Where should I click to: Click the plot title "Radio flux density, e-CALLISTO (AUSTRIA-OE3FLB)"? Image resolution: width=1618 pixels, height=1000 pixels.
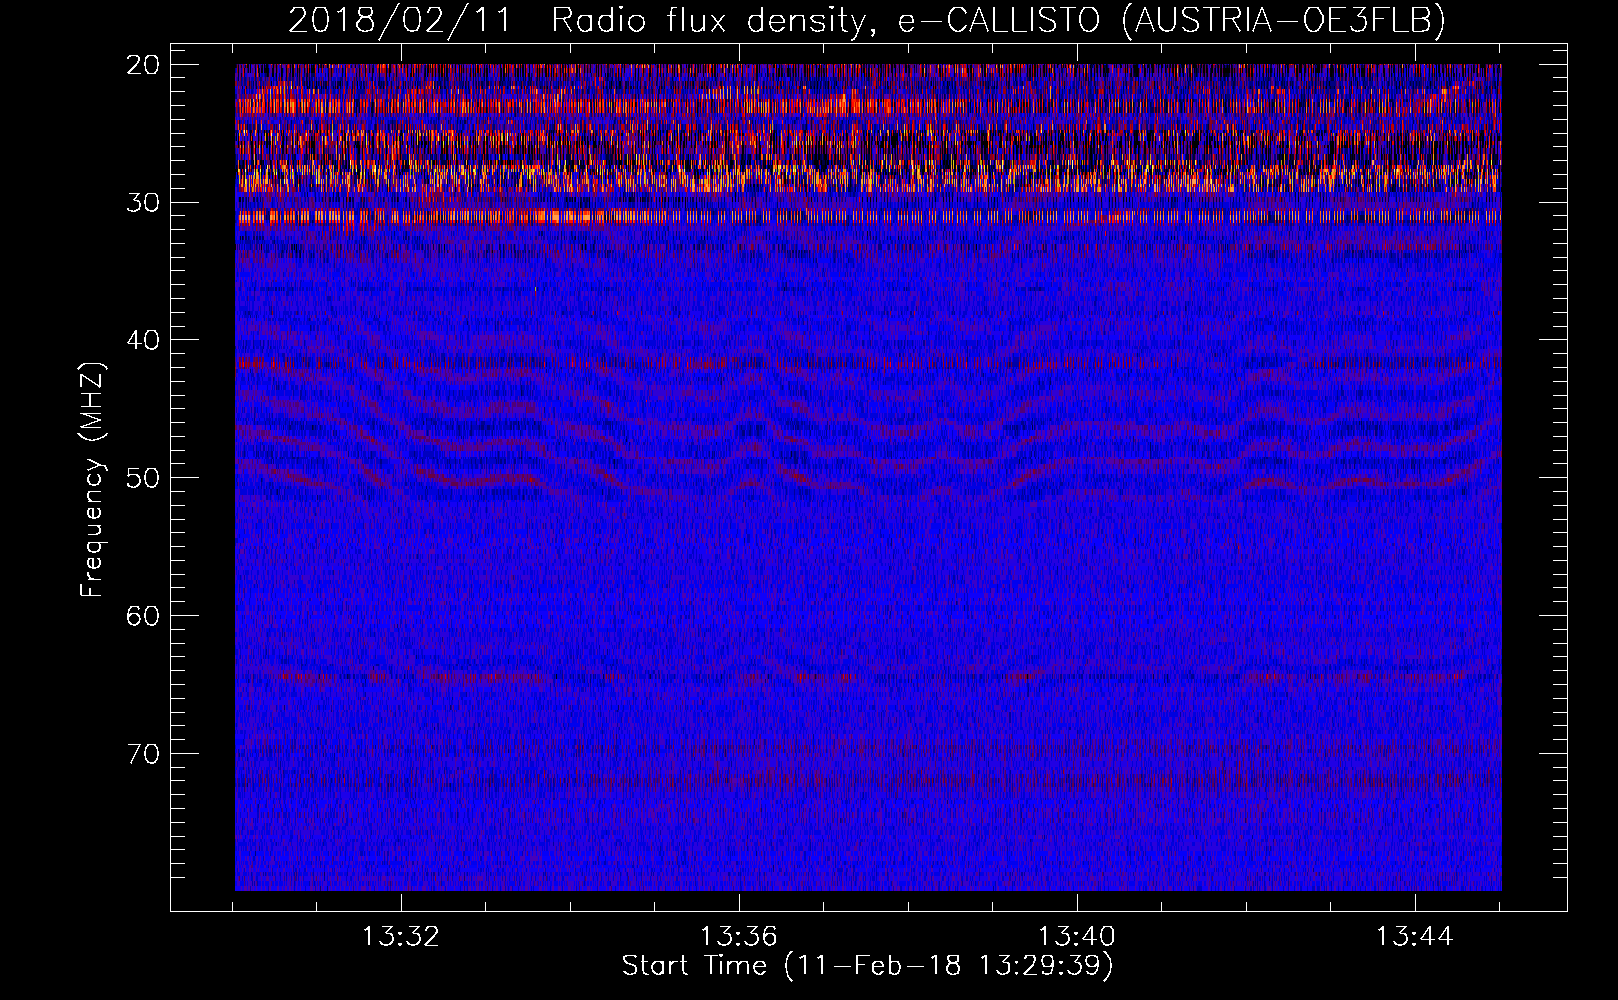[998, 20]
